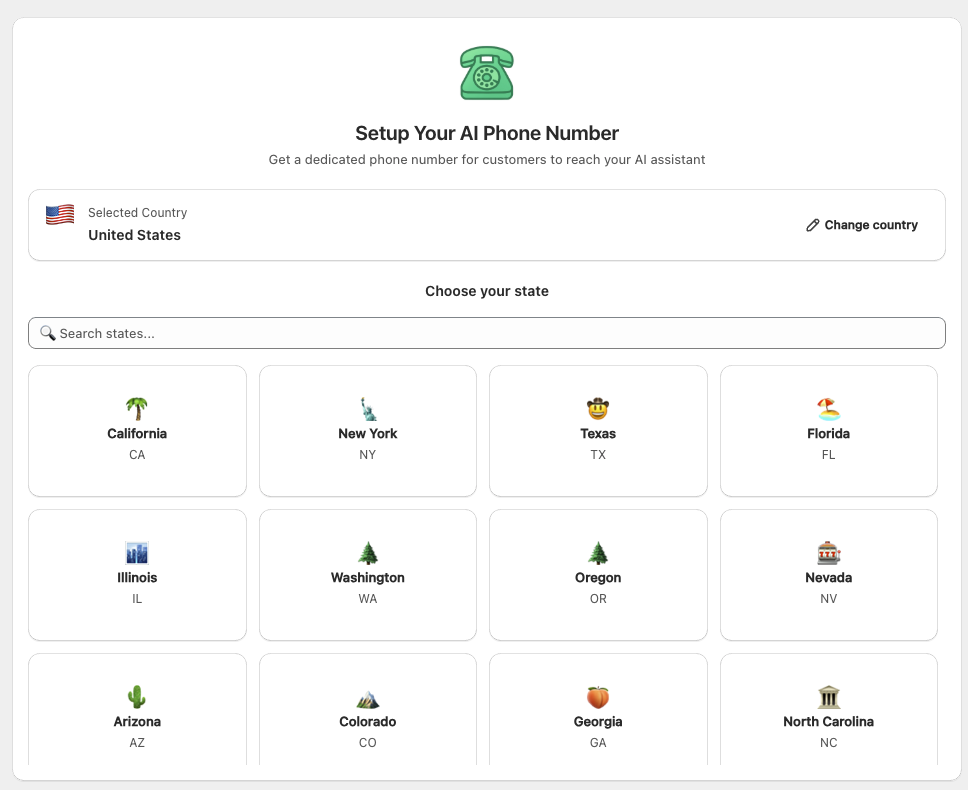Select the New York state name label

click(368, 434)
